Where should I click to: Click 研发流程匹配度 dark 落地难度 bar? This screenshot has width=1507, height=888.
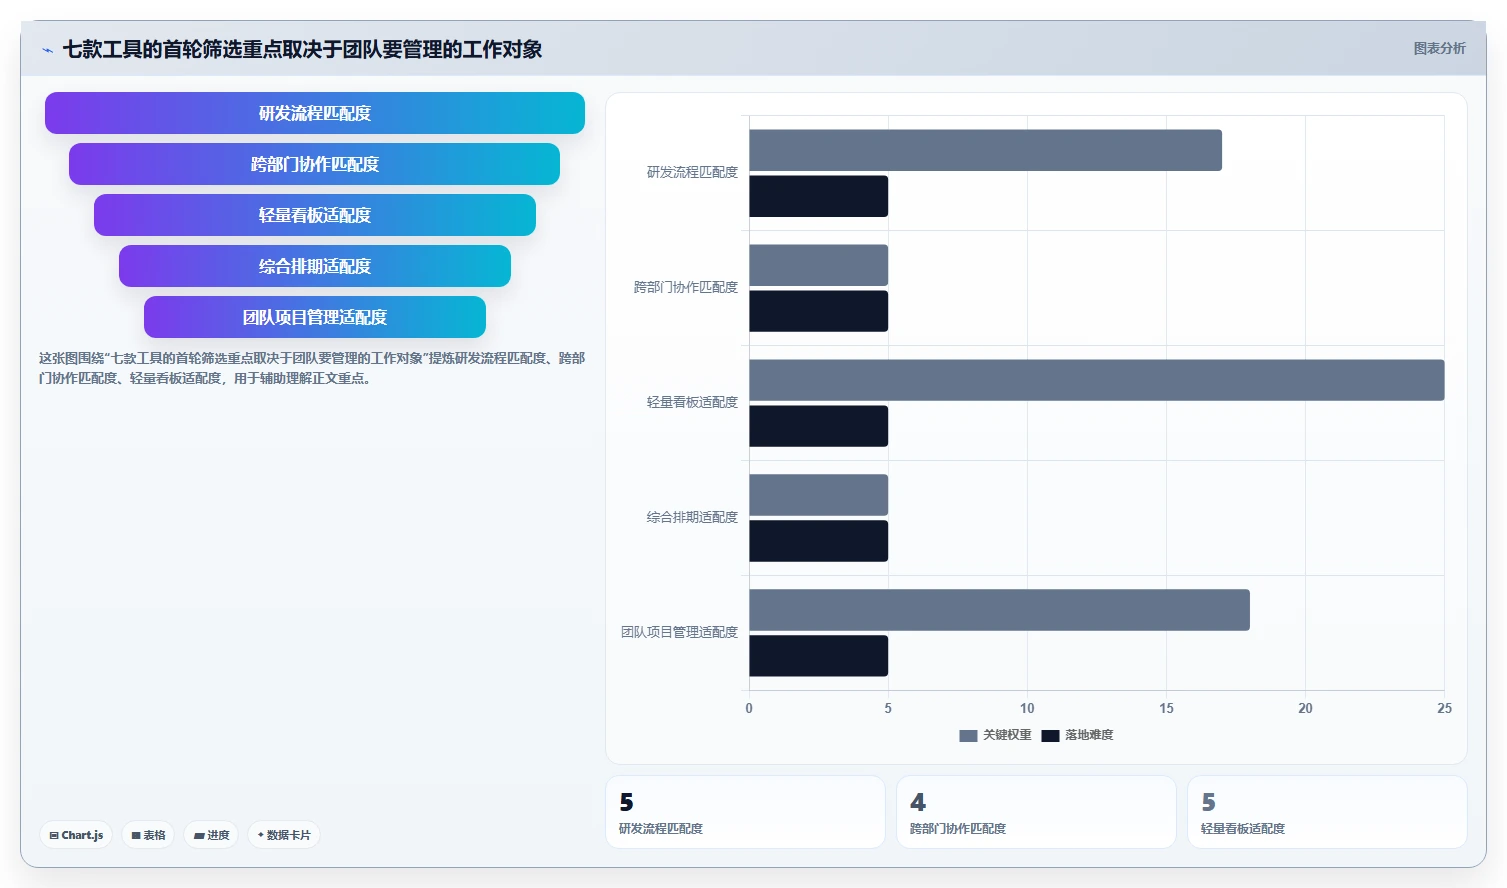(x=818, y=196)
